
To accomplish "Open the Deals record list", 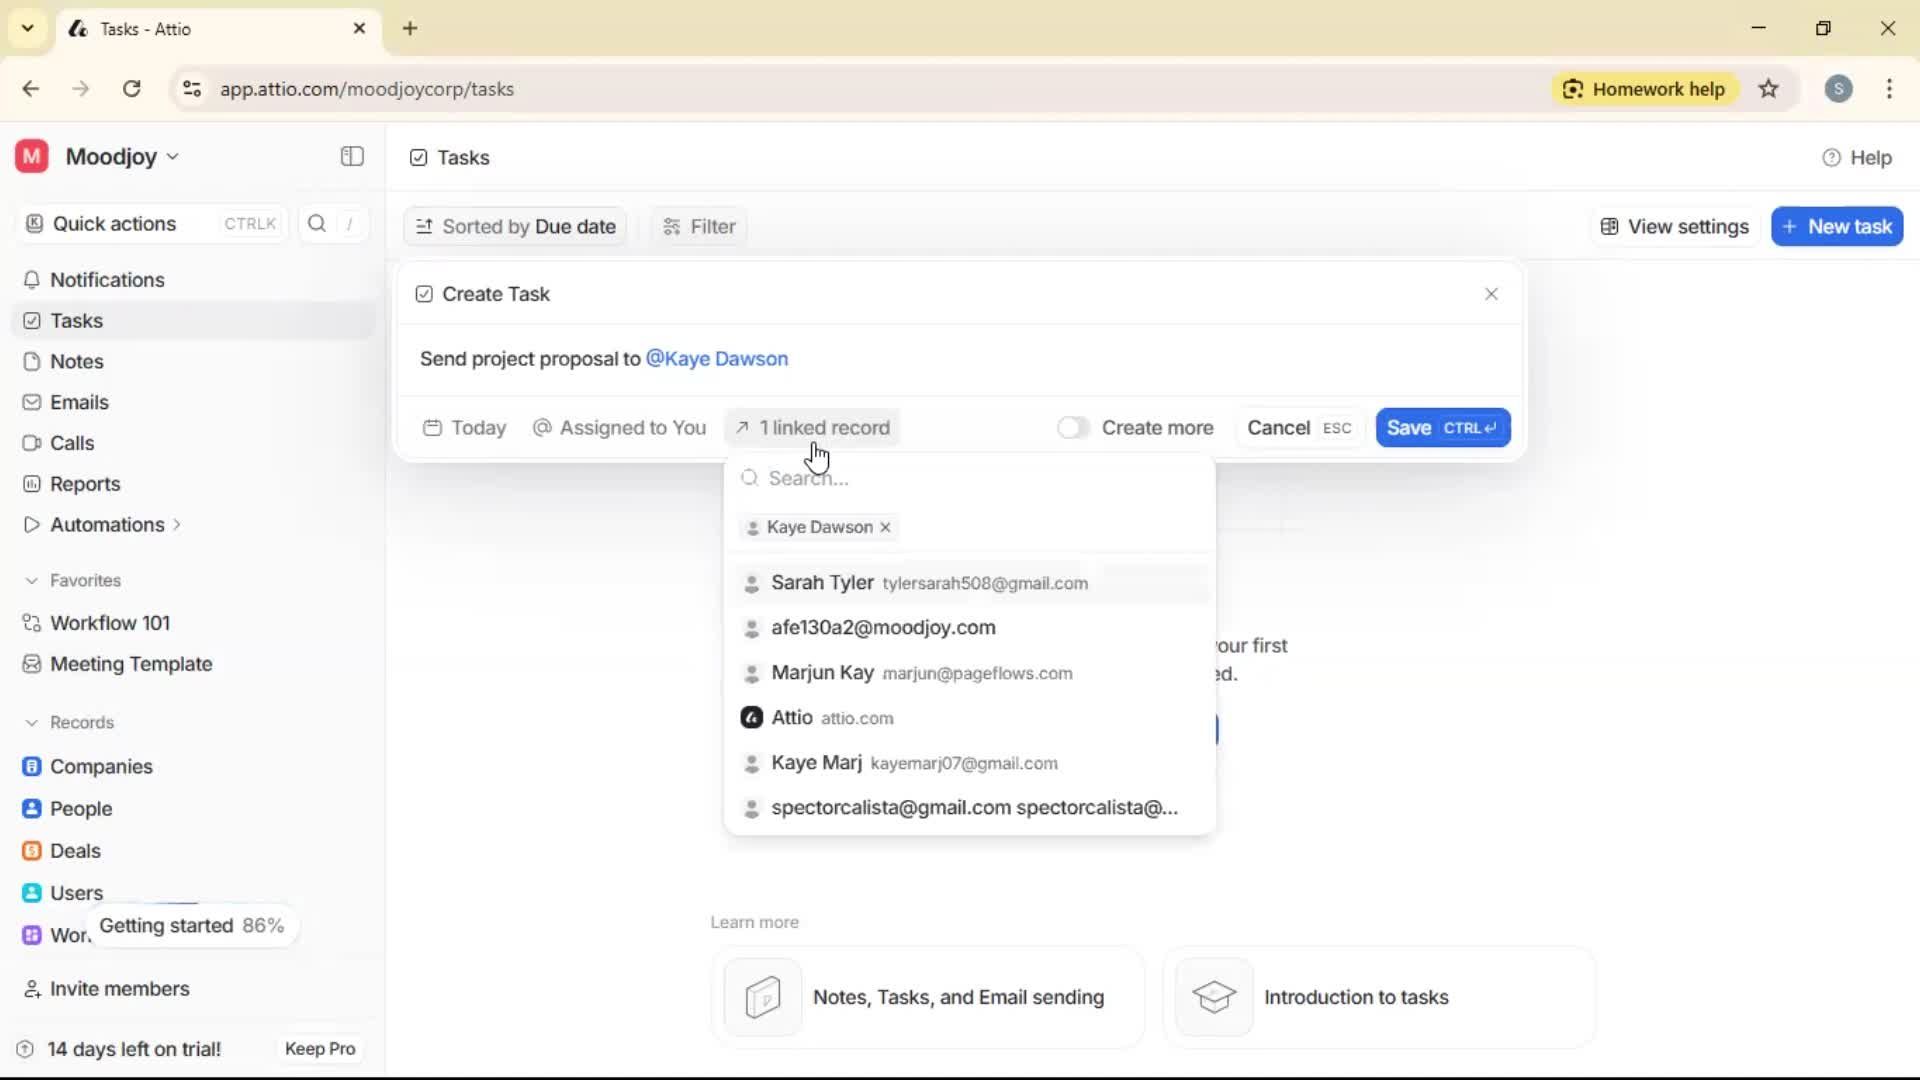I will 74,851.
